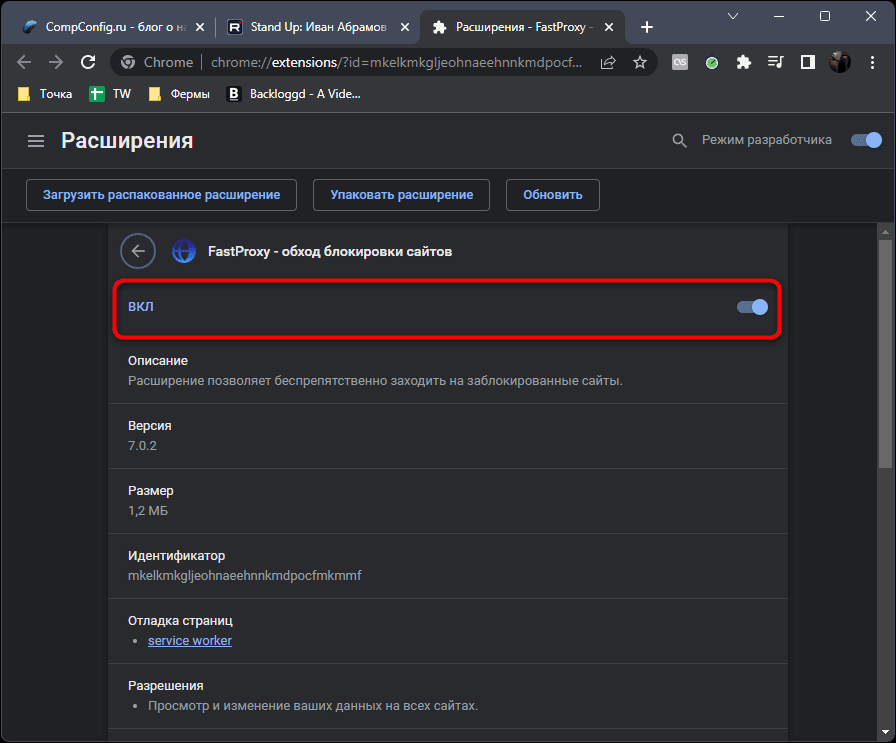
Task: Go forward in browser history
Action: point(56,62)
